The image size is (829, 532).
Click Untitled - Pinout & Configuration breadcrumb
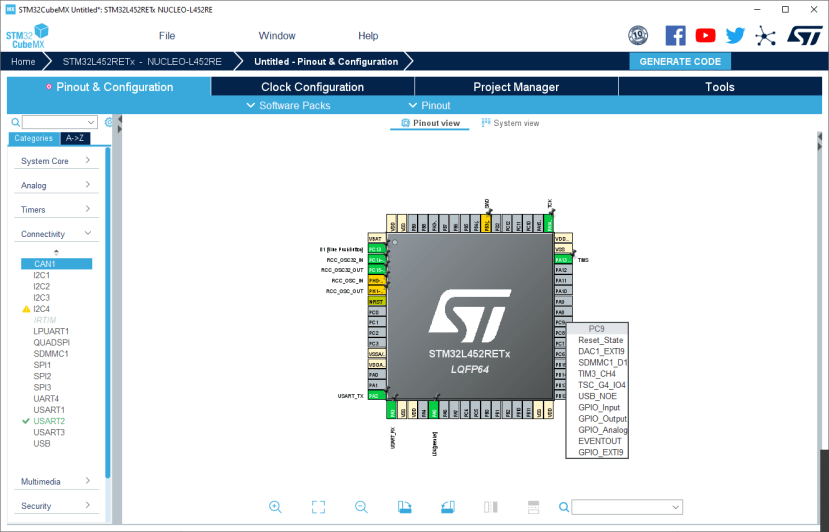click(x=326, y=61)
